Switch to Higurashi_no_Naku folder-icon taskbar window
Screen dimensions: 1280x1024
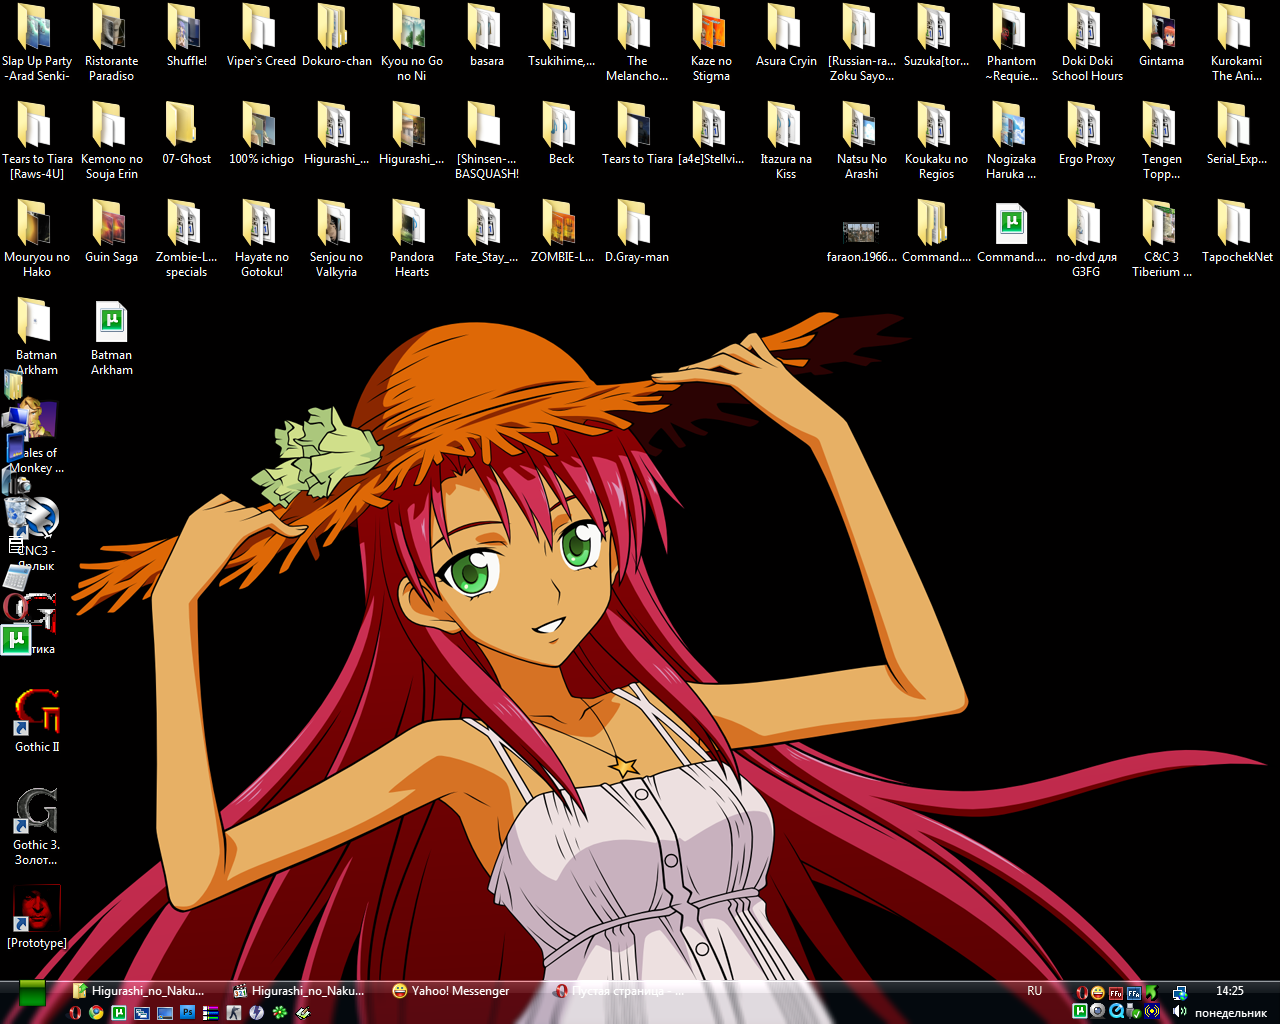coord(138,991)
